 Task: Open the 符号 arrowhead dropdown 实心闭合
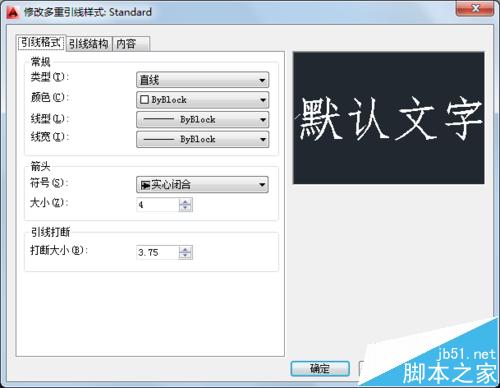pos(202,184)
